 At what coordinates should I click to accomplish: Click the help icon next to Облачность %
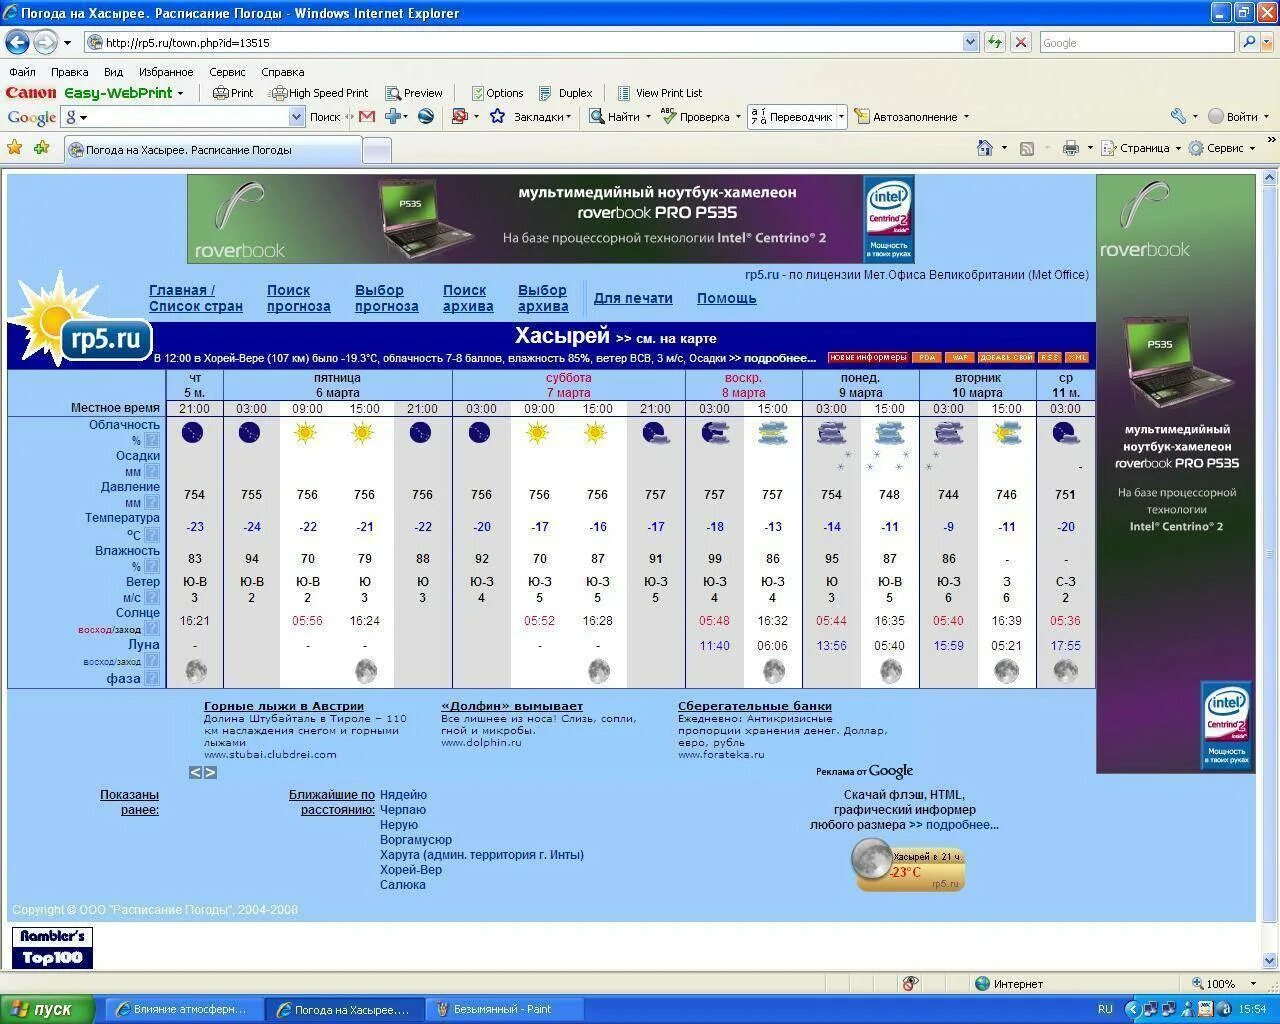pyautogui.click(x=152, y=440)
